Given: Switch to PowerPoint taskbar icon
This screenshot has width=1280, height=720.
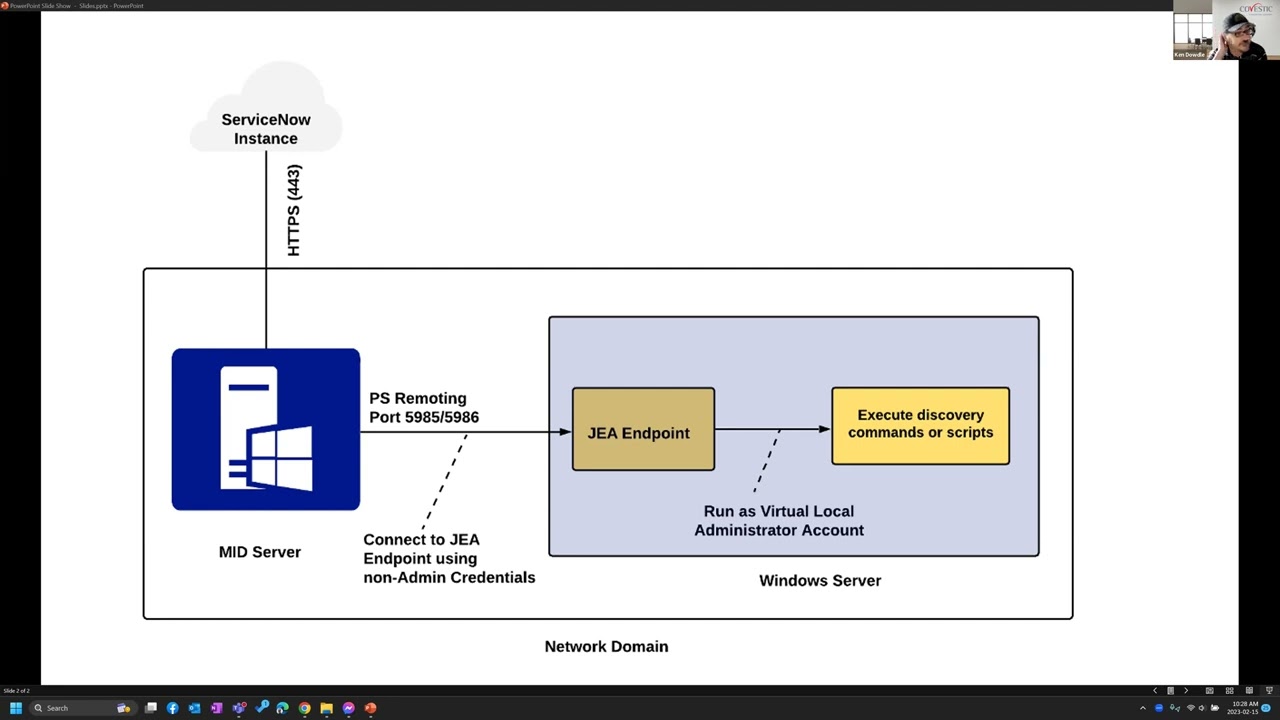Looking at the screenshot, I should click(370, 708).
